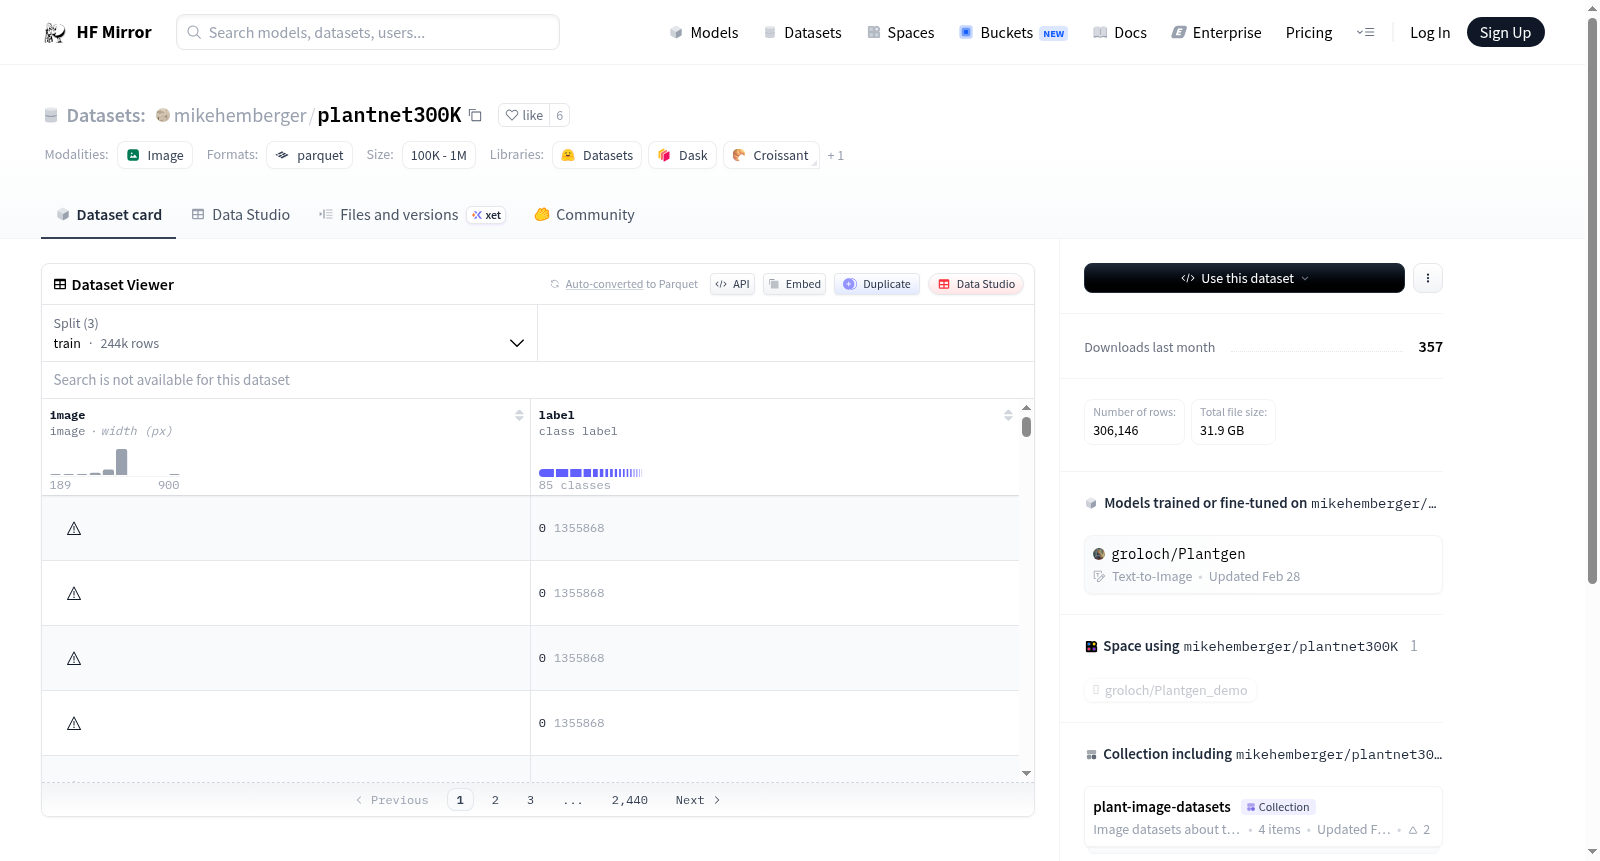Click the label class distribution bar
The height and width of the screenshot is (861, 1600).
[x=590, y=473]
